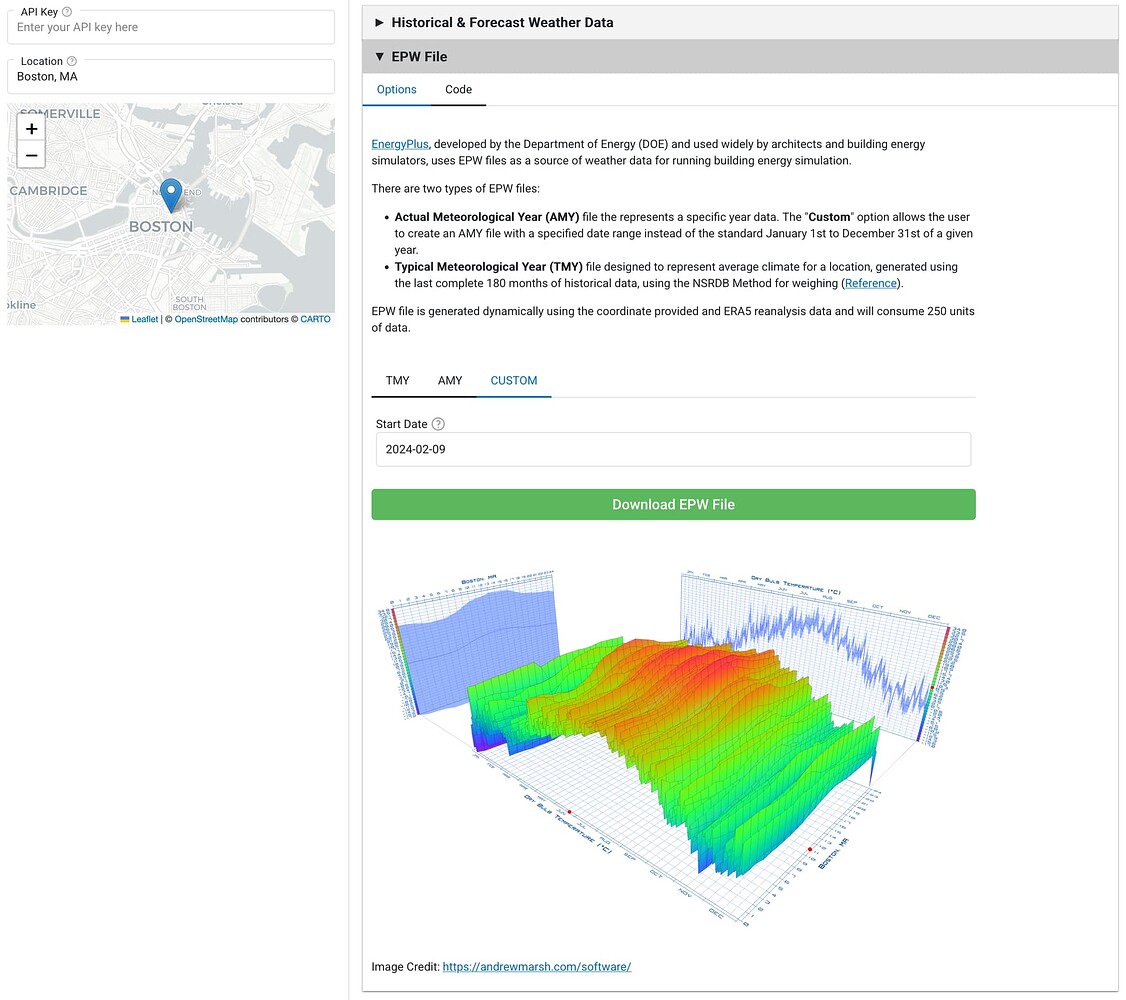Click the Location help icon
The height and width of the screenshot is (1000, 1126).
[72, 61]
